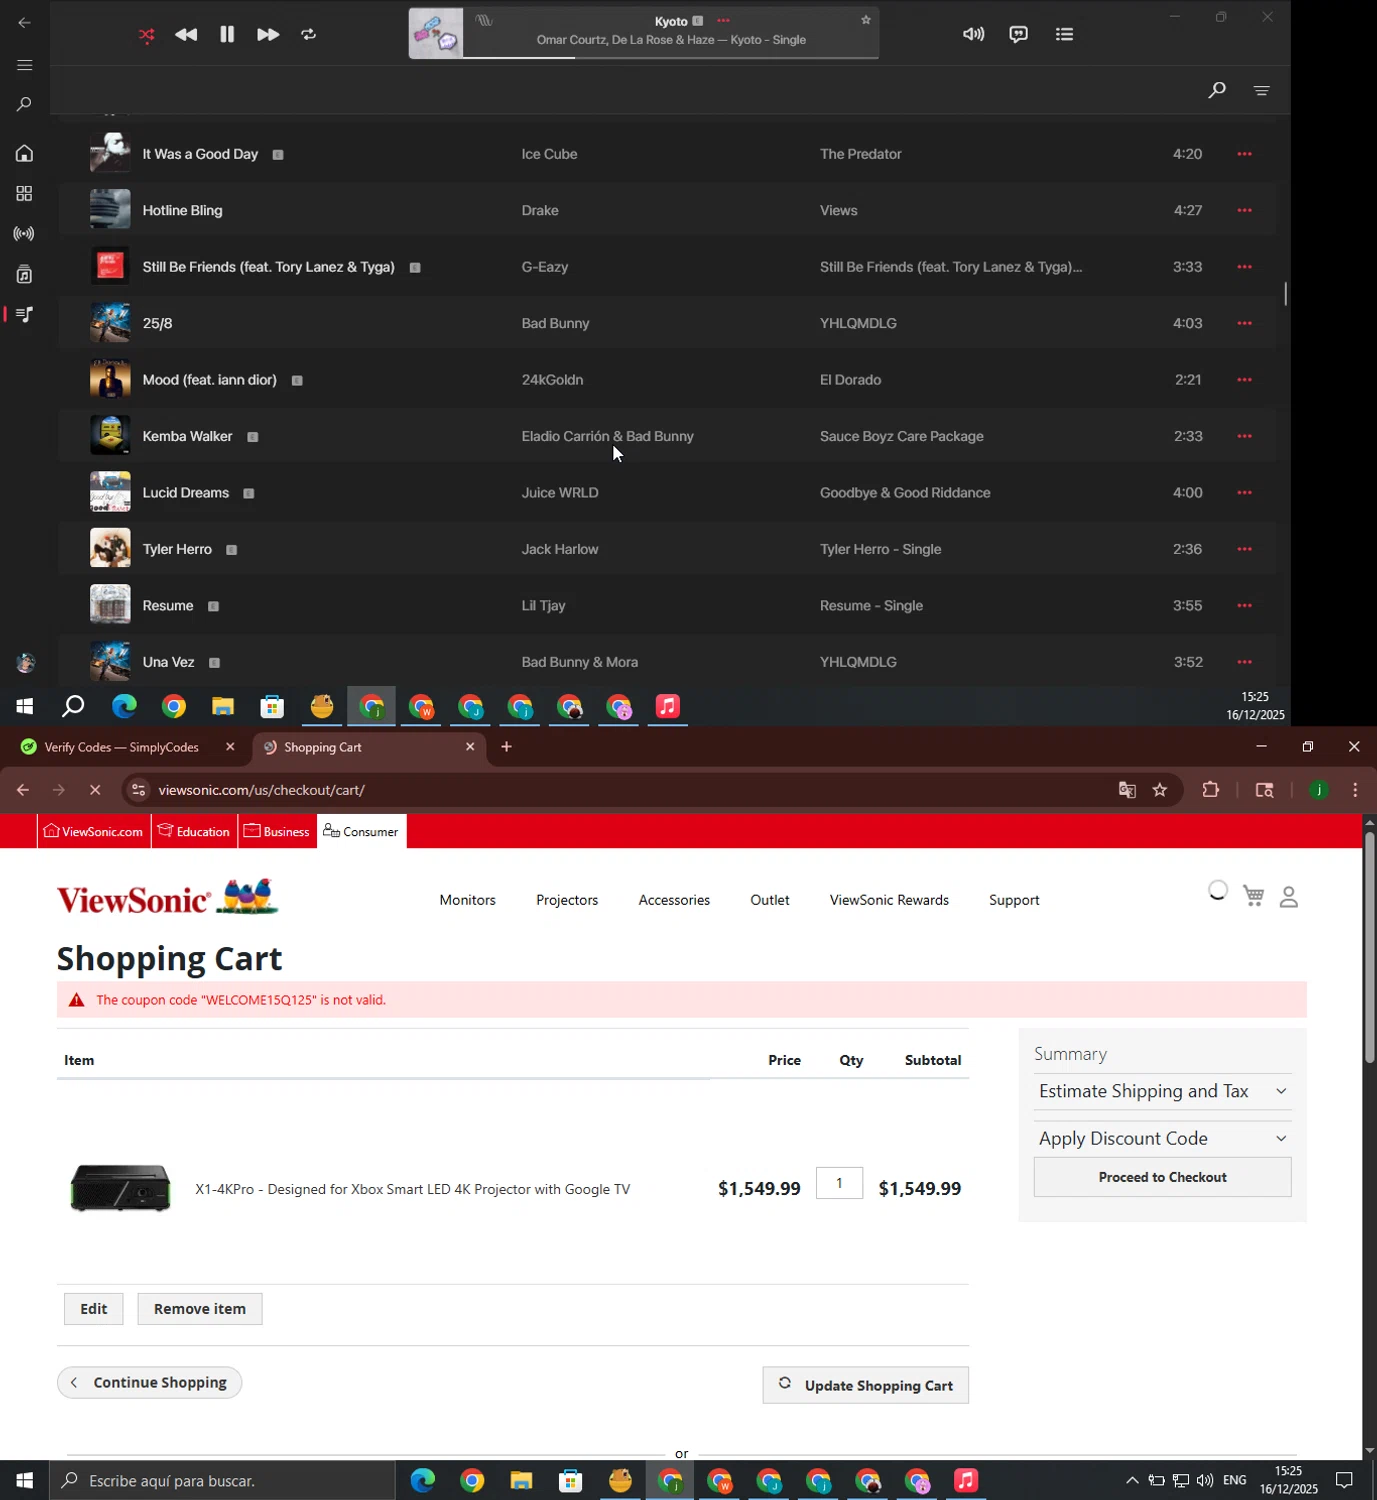
Task: Click the song progress bar under Kyoto
Action: (670, 57)
